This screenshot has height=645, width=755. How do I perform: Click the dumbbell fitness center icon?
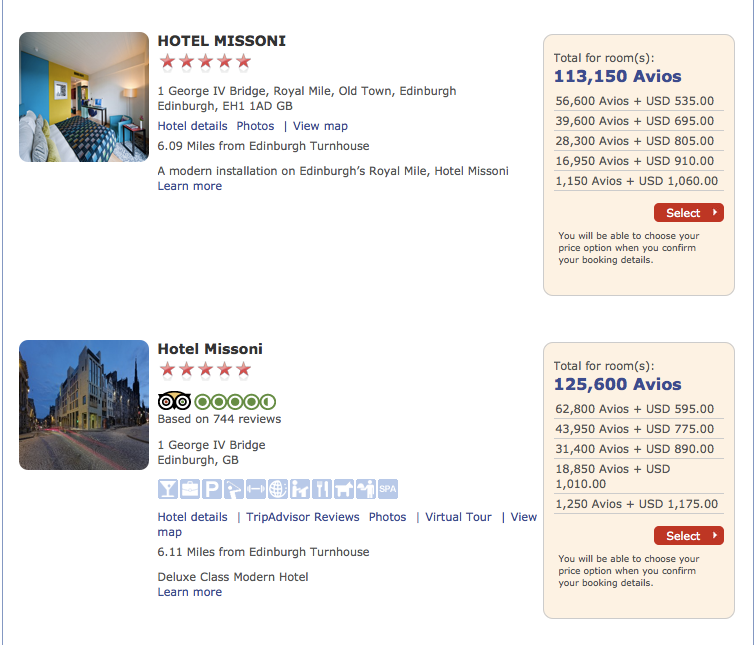256,489
